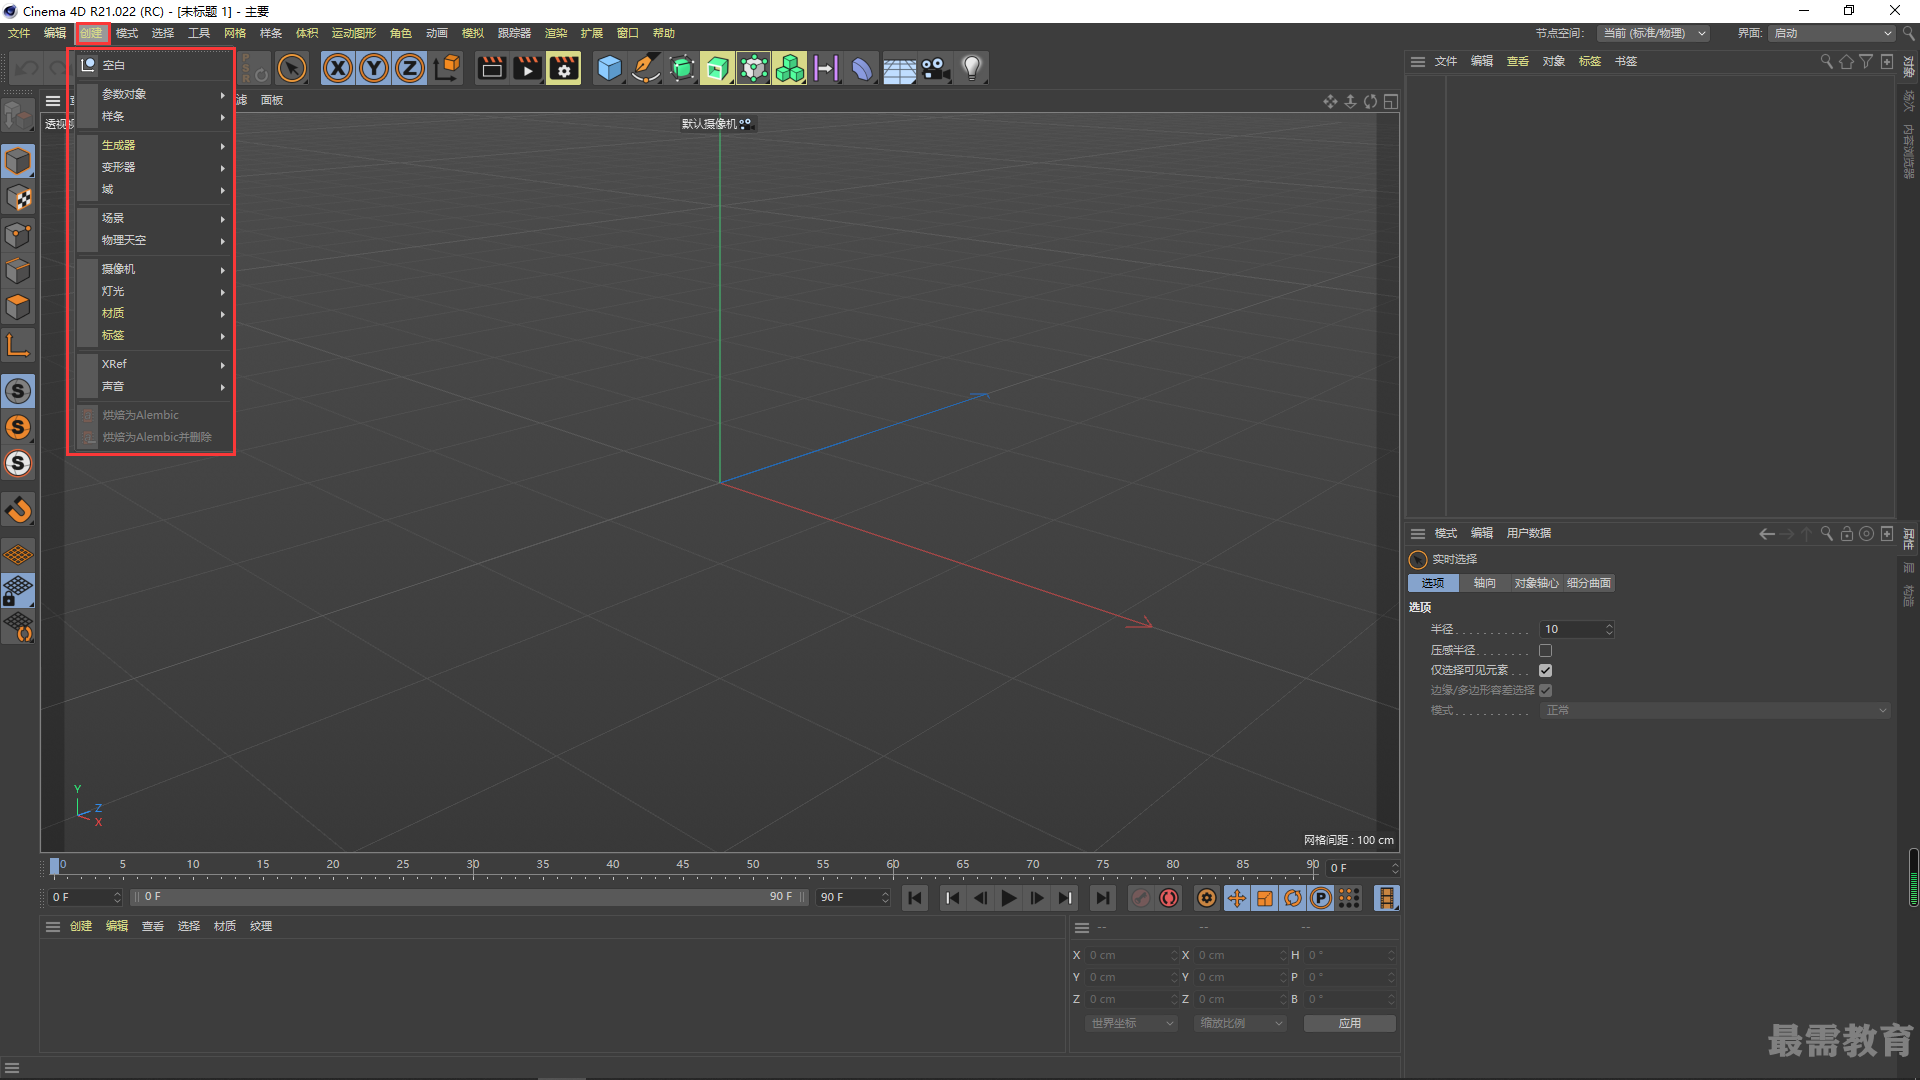Toggle the X axis lock icon
This screenshot has width=1920, height=1080.
point(338,68)
